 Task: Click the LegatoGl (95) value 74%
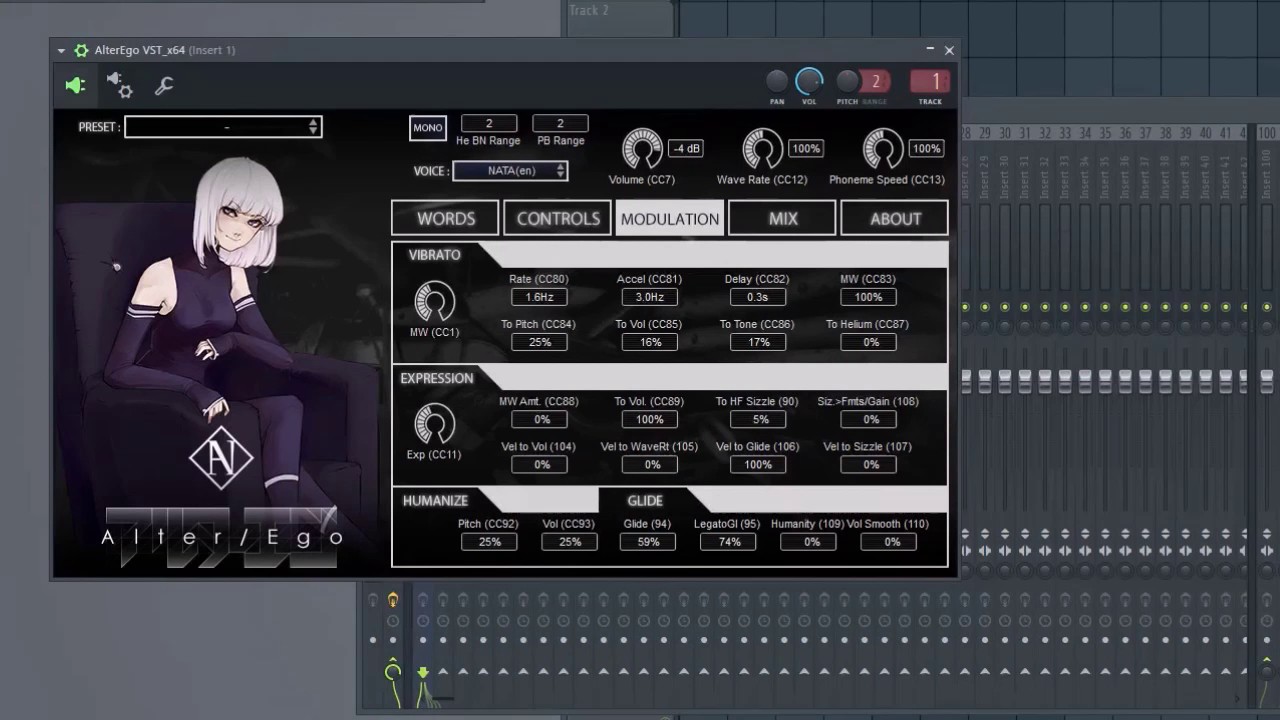[x=728, y=542]
